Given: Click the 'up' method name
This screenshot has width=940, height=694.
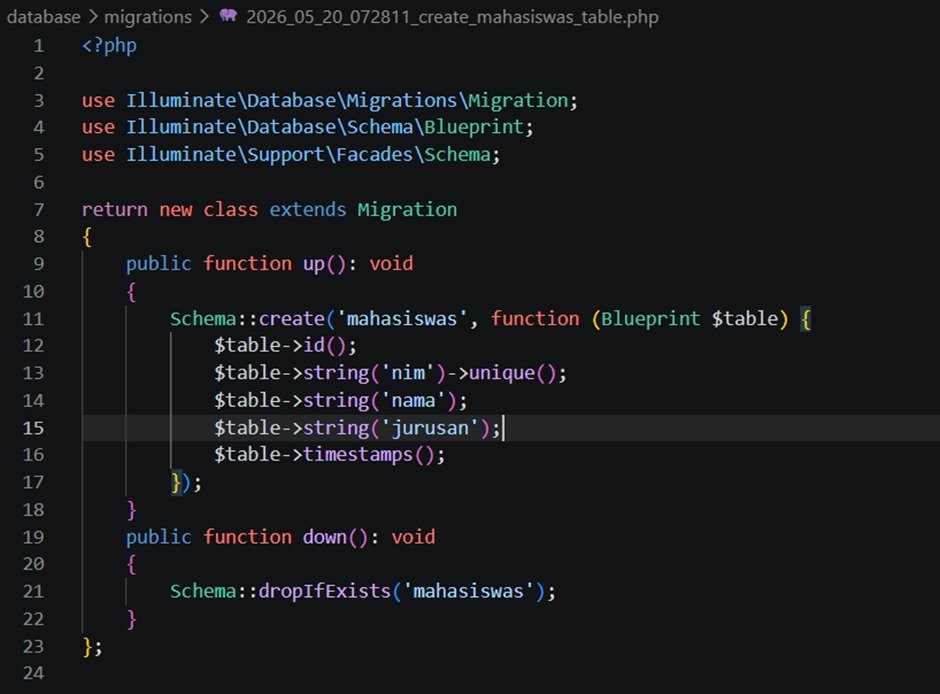Looking at the screenshot, I should pyautogui.click(x=314, y=264).
